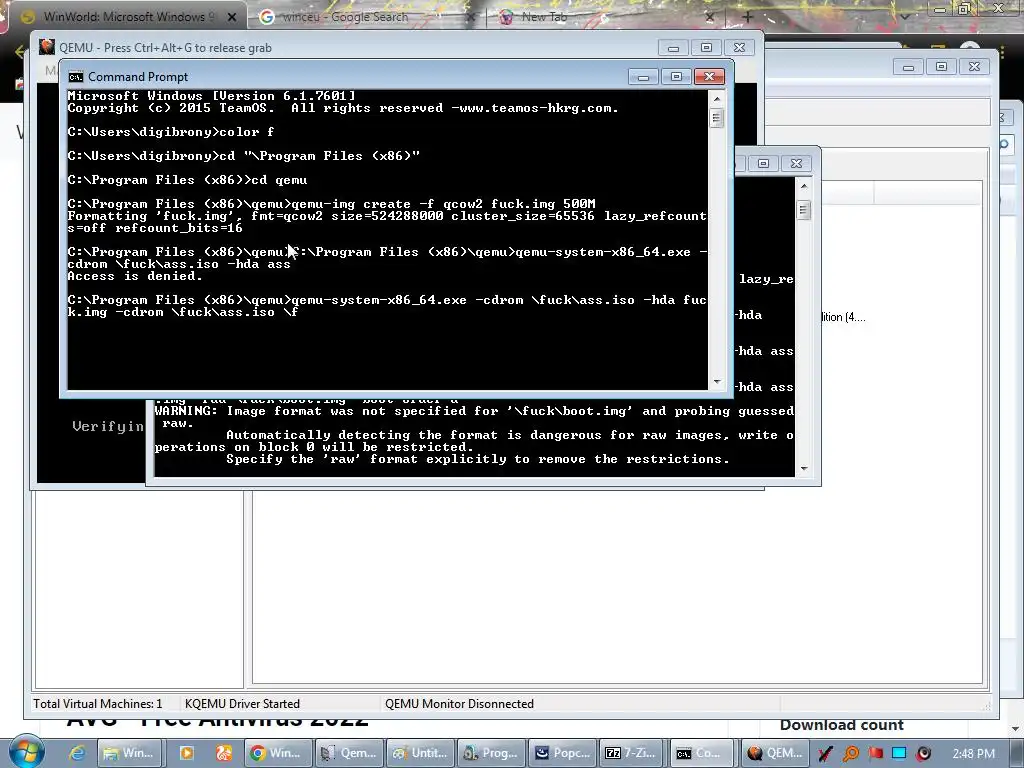Switch to the 7-Zip taskbar item
Image resolution: width=1024 pixels, height=768 pixels.
633,753
